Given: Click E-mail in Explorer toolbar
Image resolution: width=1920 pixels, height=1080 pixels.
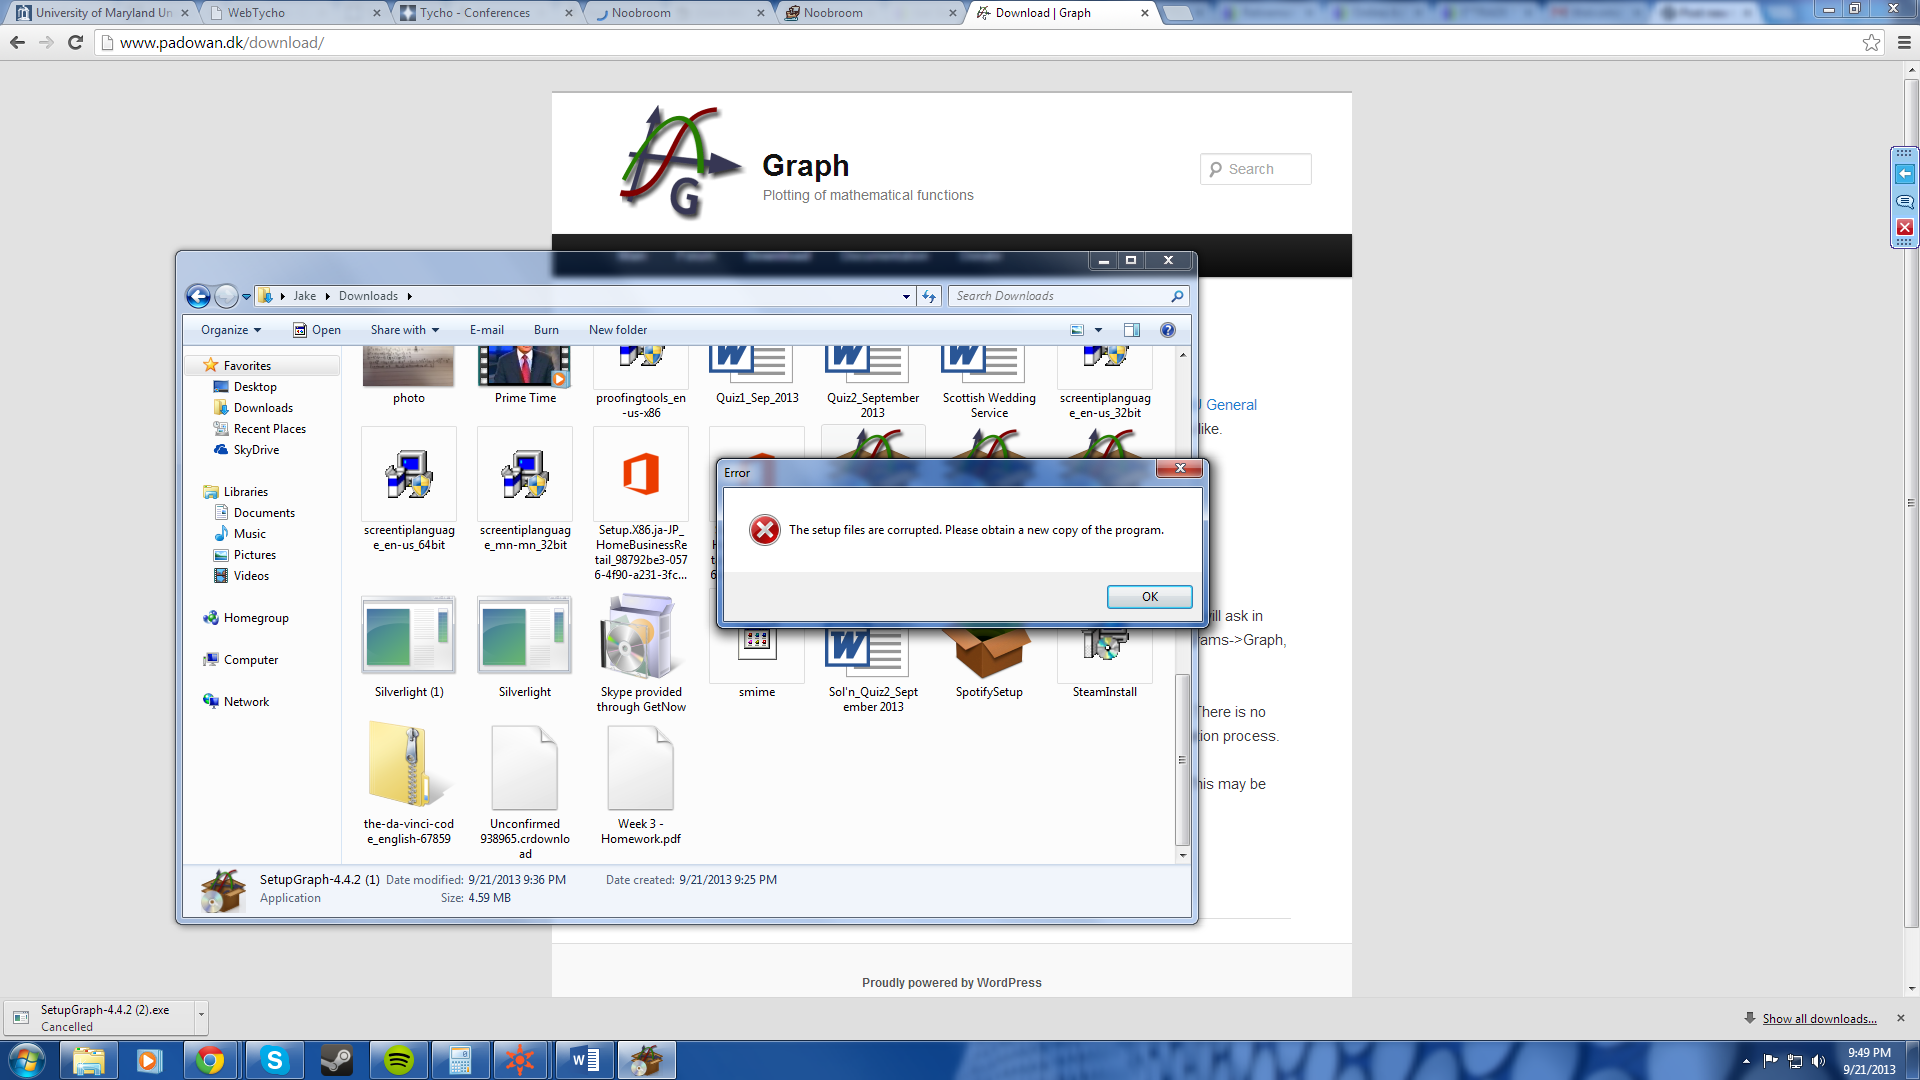Looking at the screenshot, I should pos(487,330).
